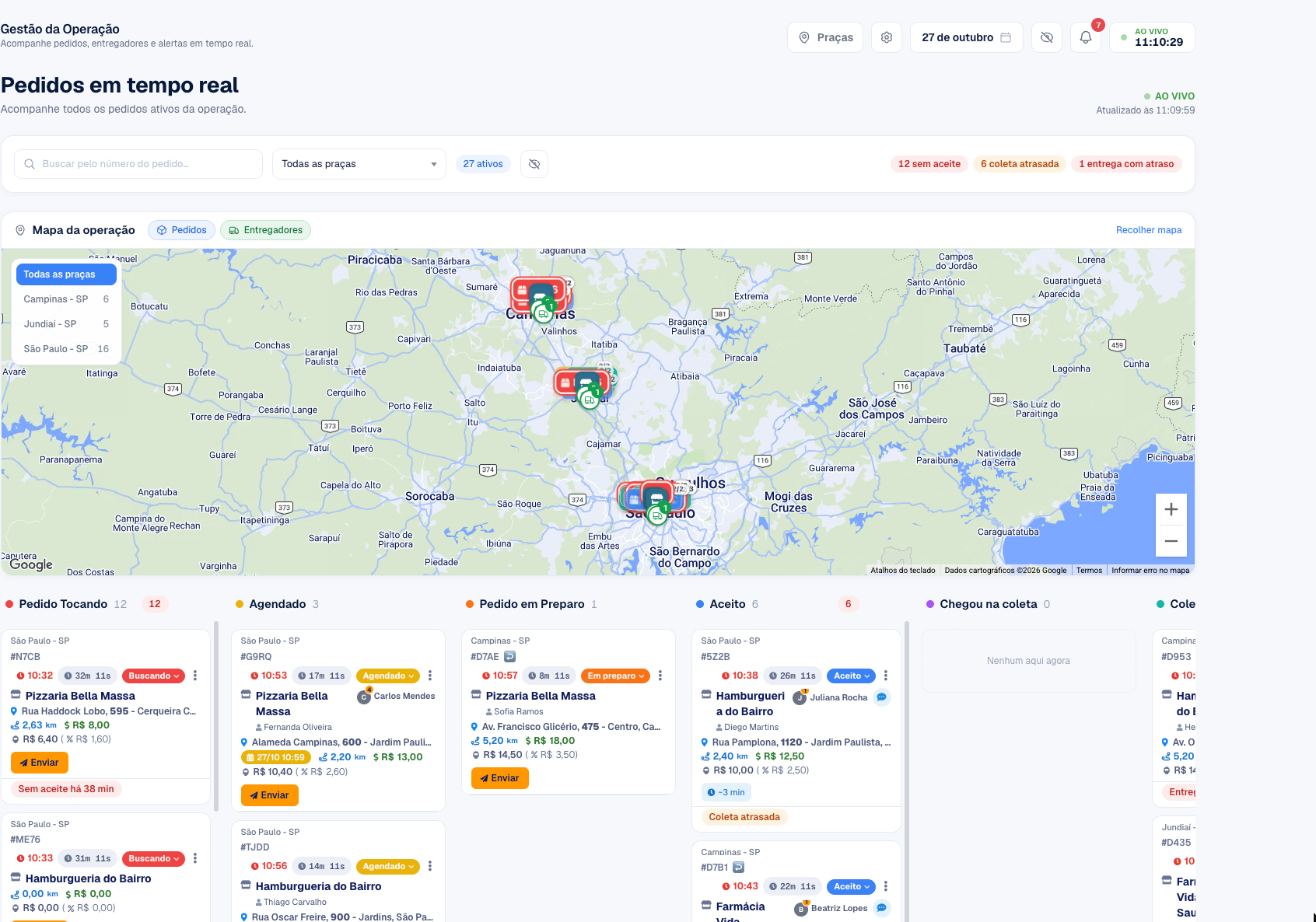Open the settings gear in the header

coord(886,37)
